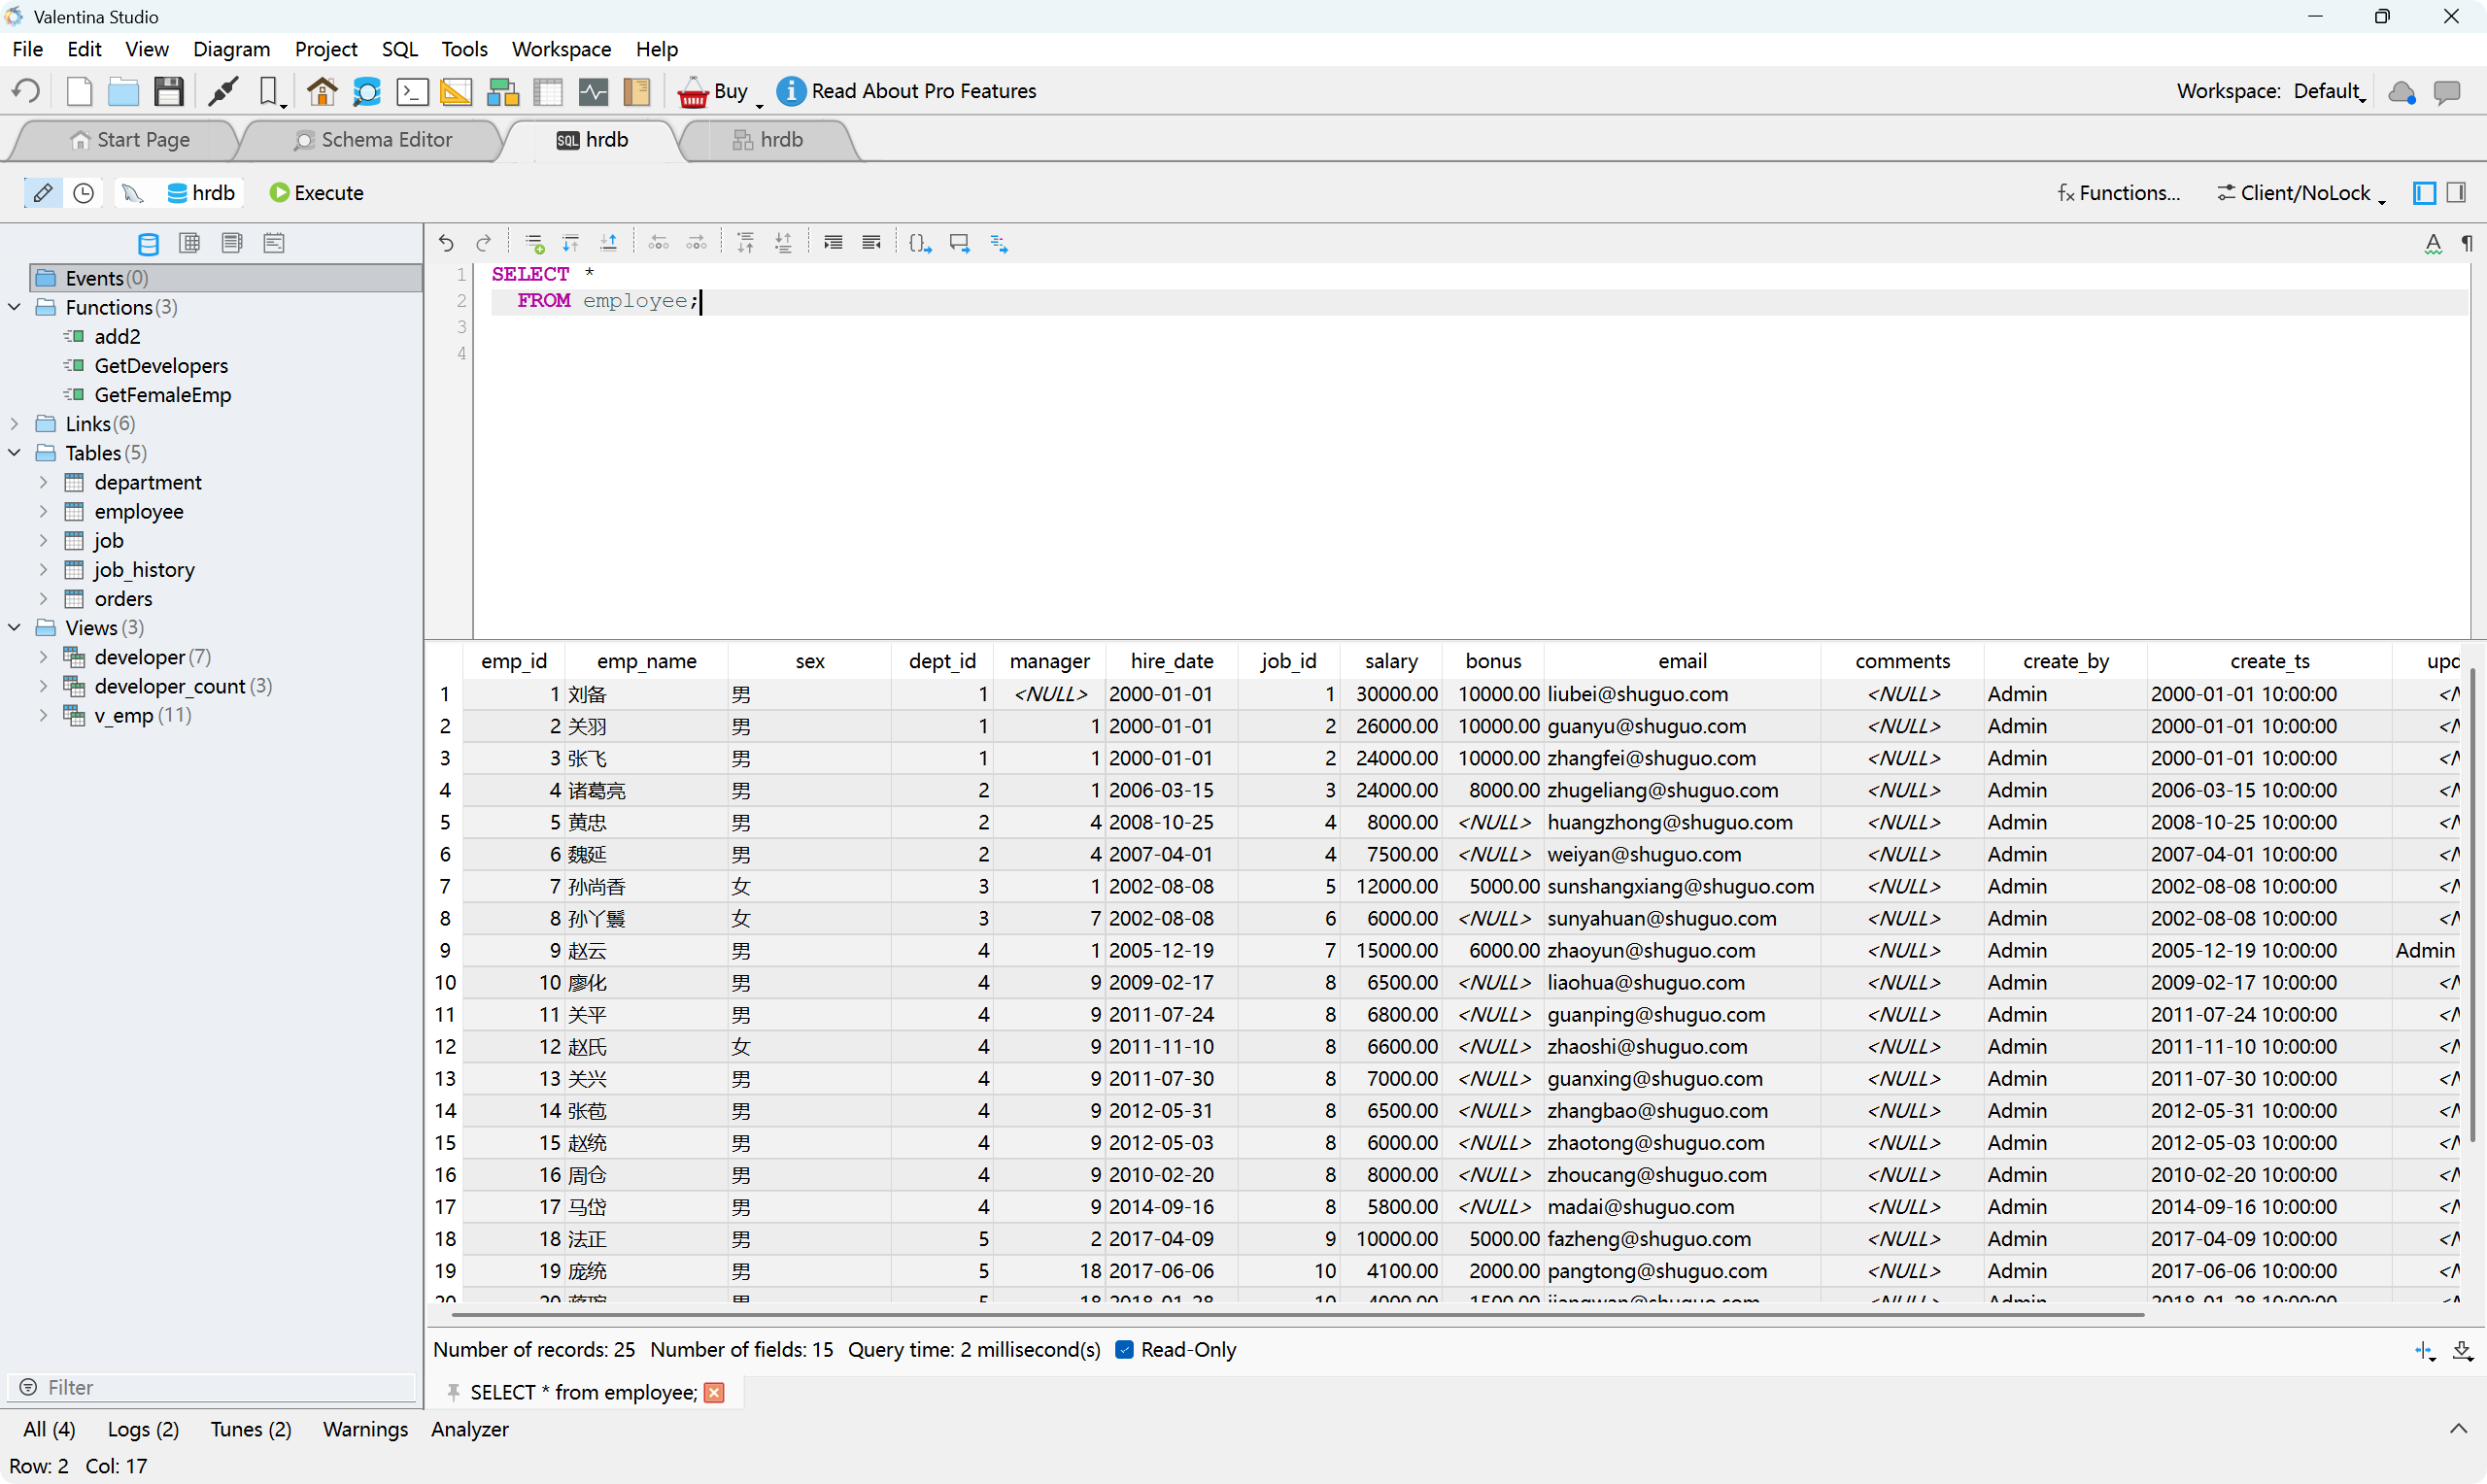Click the Save floppy disk icon
Viewport: 2487px width, 1484px height.
tap(168, 91)
